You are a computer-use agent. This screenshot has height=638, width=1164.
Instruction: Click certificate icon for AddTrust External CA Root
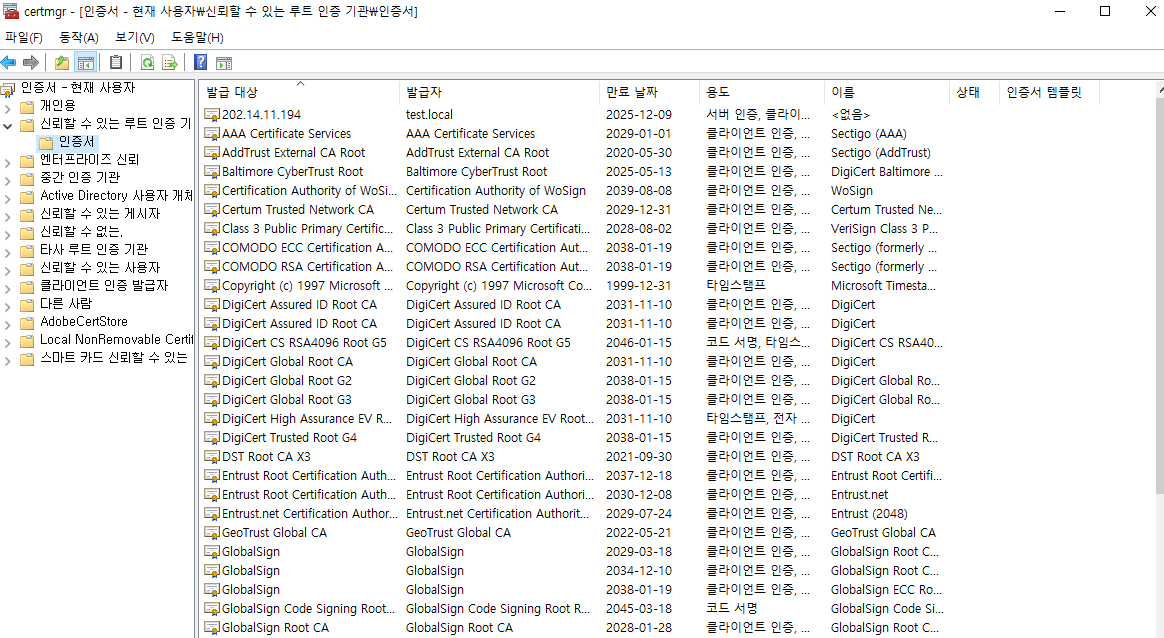click(x=212, y=152)
